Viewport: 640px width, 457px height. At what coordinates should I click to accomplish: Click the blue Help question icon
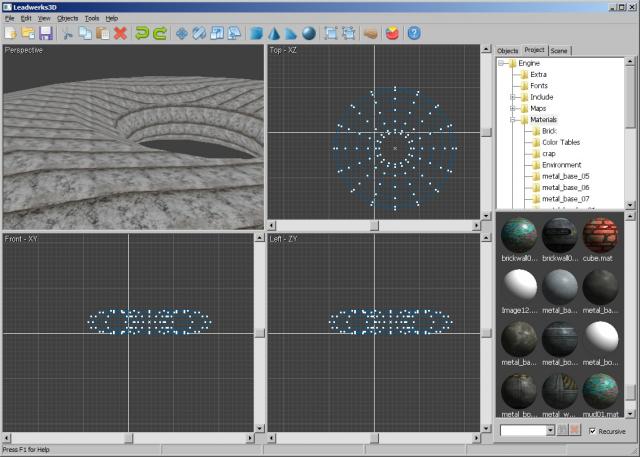point(414,33)
